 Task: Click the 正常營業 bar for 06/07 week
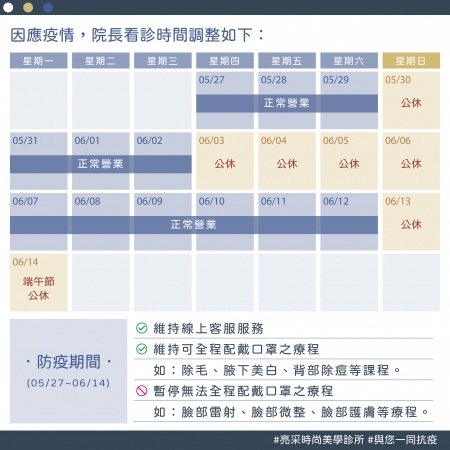pyautogui.click(x=194, y=225)
